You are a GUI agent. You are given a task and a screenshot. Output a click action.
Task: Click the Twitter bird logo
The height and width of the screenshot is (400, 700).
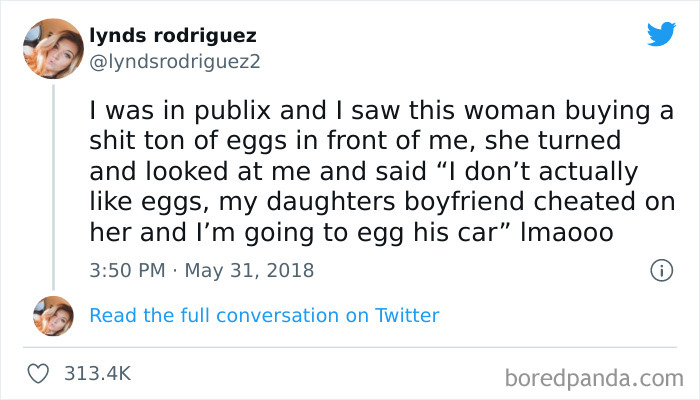(x=660, y=35)
